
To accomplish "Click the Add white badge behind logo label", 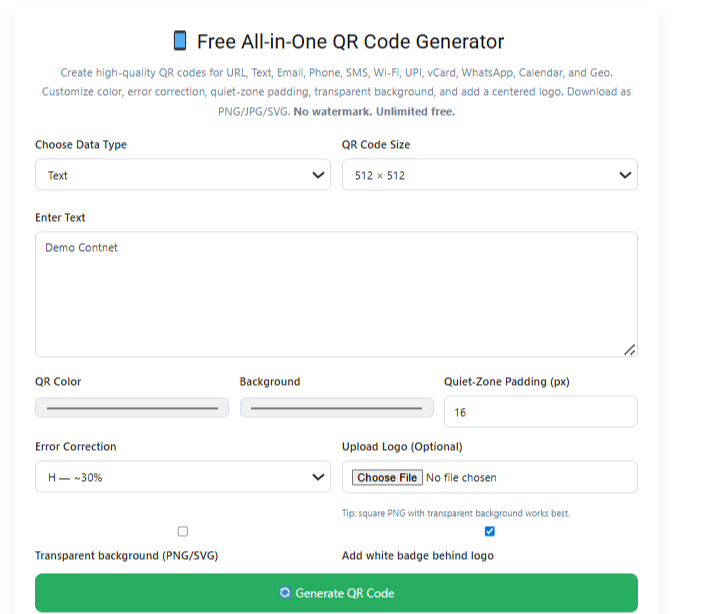I will click(x=417, y=556).
